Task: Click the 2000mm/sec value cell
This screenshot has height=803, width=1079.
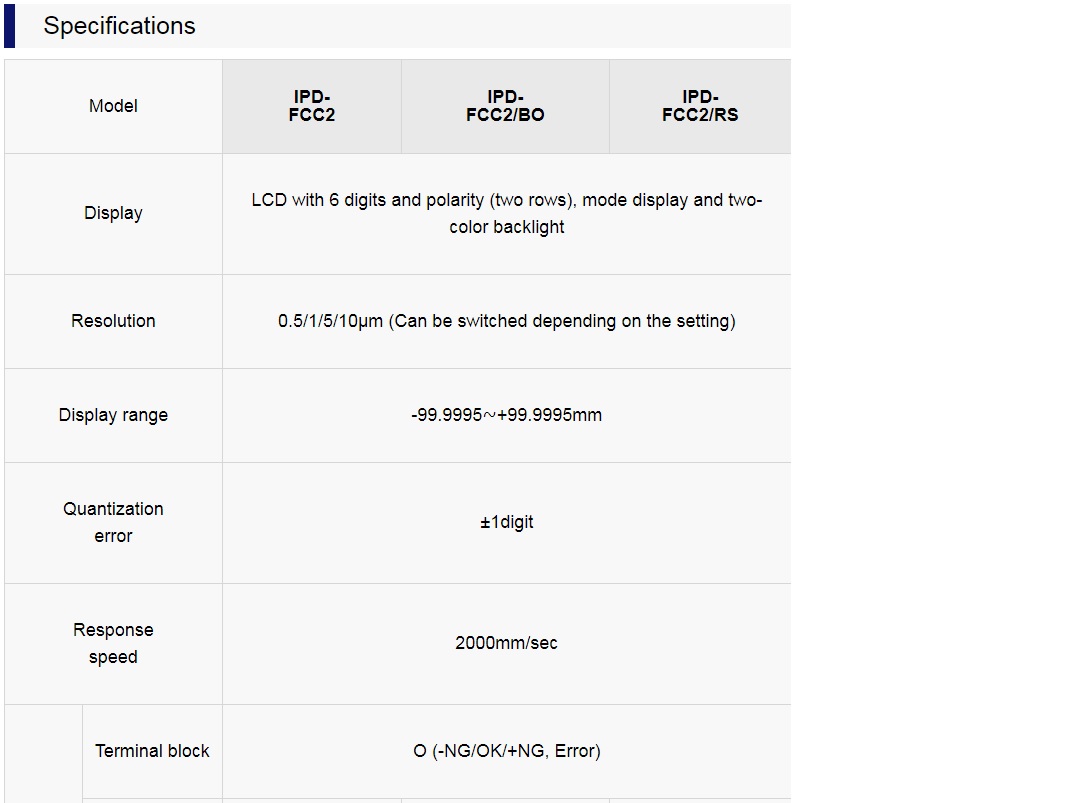Action: [506, 643]
